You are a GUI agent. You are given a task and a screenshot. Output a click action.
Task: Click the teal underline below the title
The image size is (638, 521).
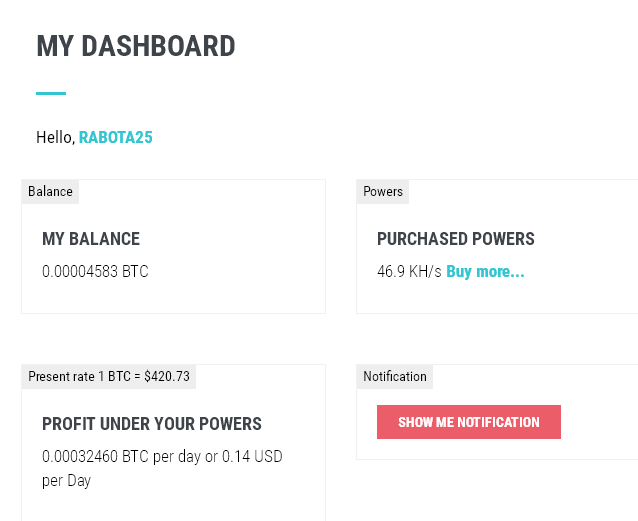(x=51, y=93)
